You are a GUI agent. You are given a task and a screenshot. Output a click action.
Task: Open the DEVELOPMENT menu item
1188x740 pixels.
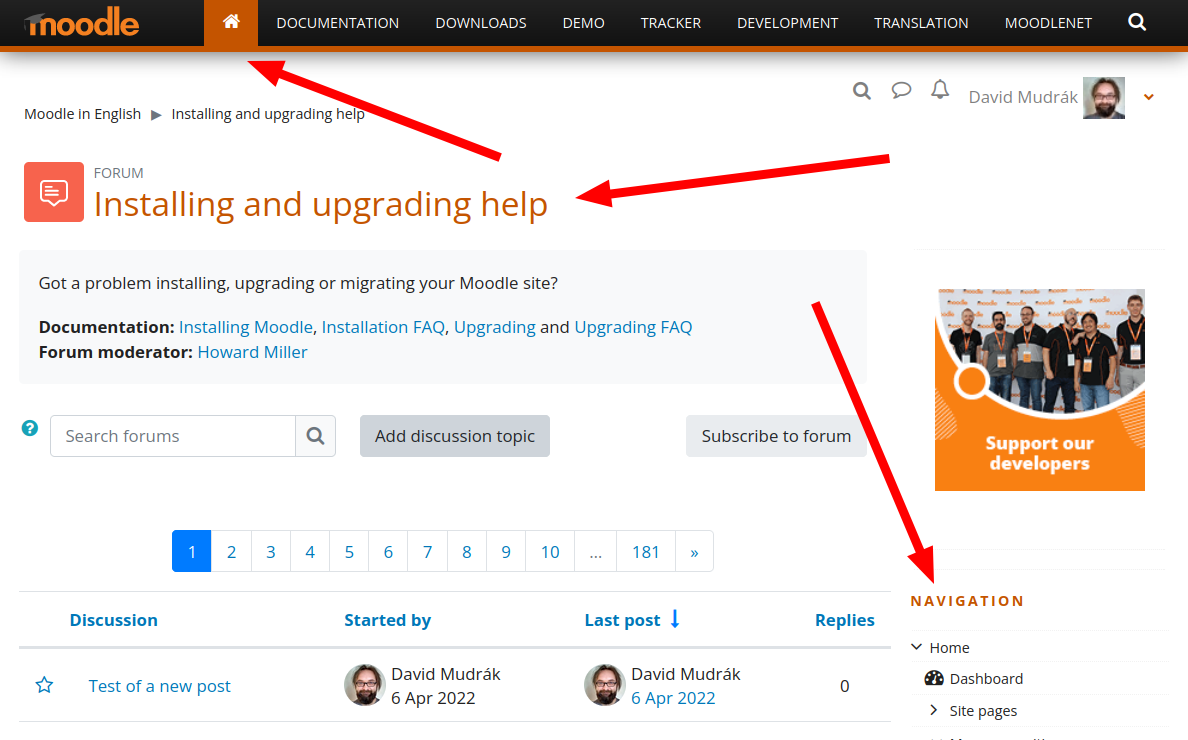(787, 23)
